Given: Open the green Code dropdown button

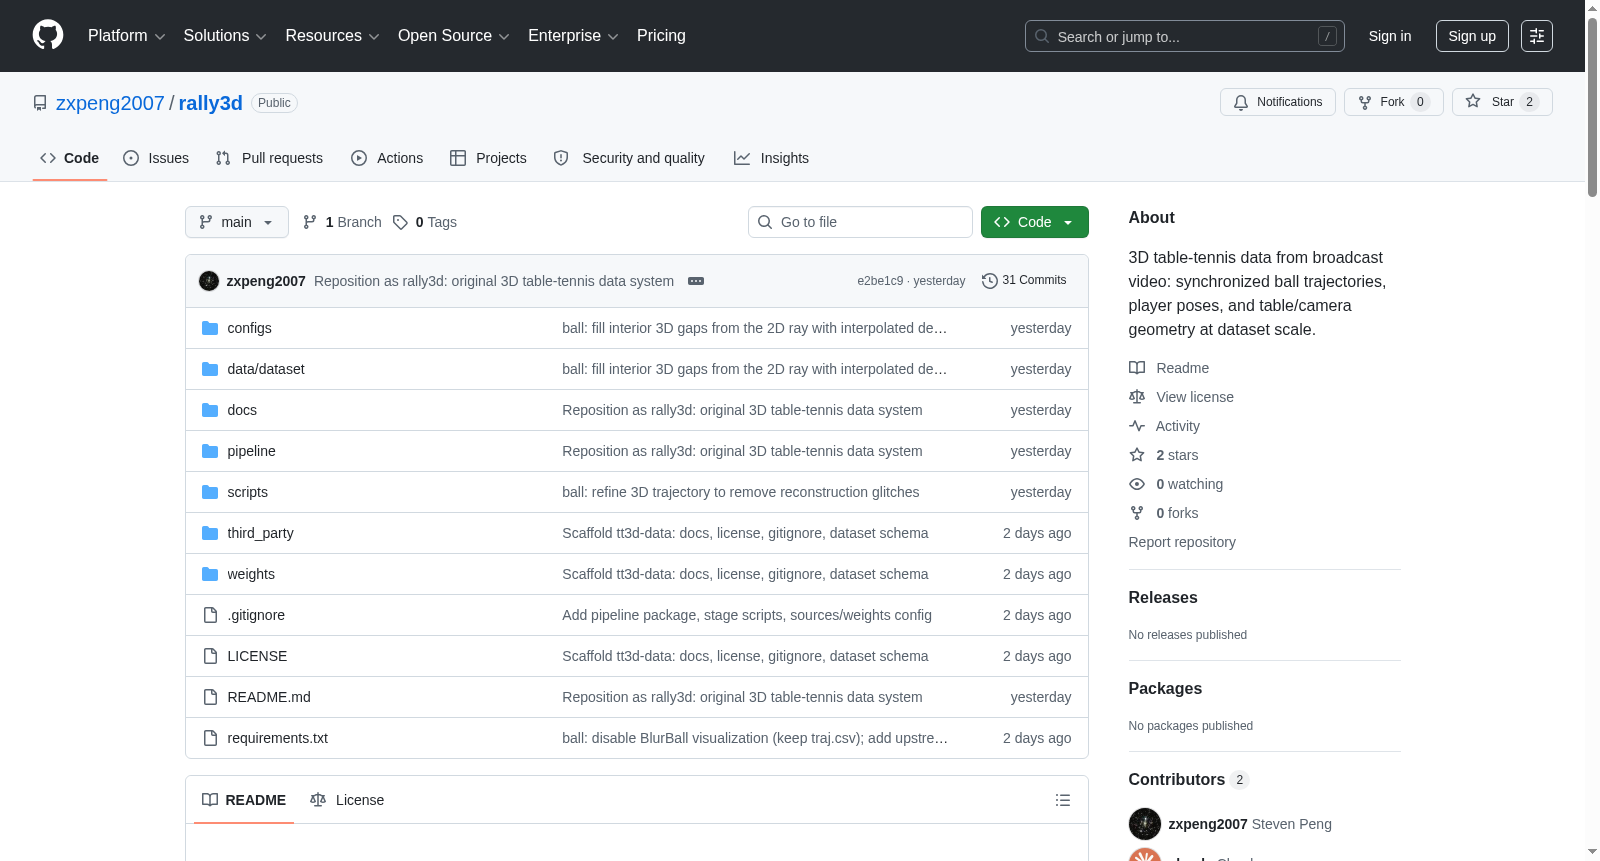Looking at the screenshot, I should 1035,222.
